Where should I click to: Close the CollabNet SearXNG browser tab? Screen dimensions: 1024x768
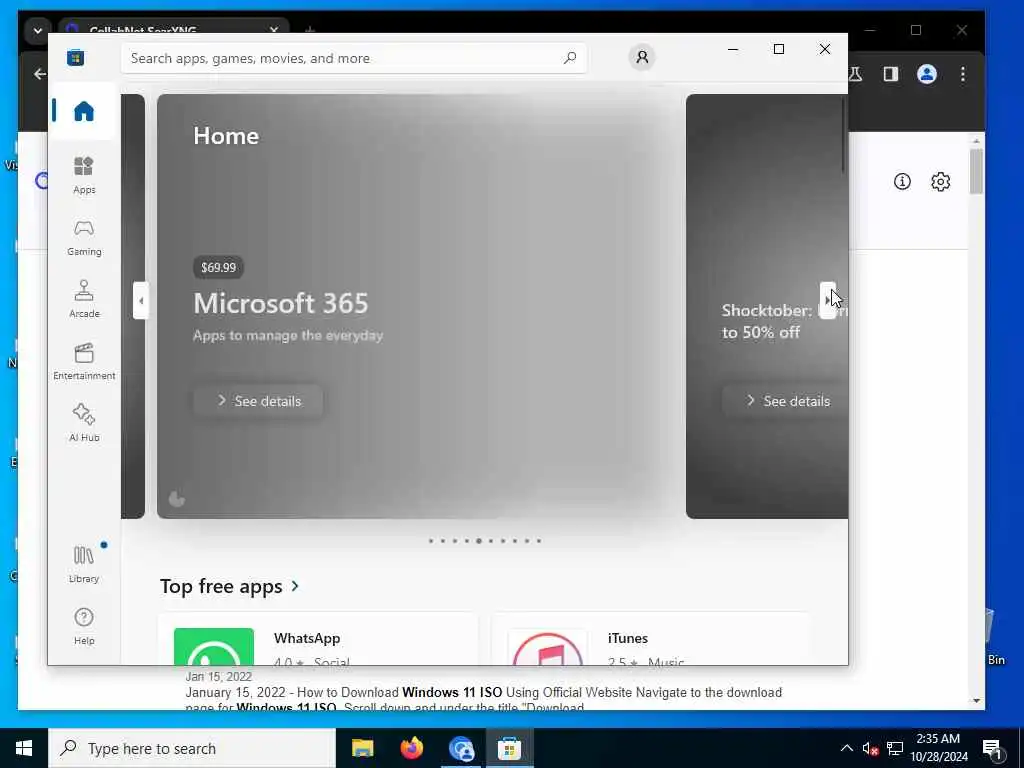click(x=274, y=29)
